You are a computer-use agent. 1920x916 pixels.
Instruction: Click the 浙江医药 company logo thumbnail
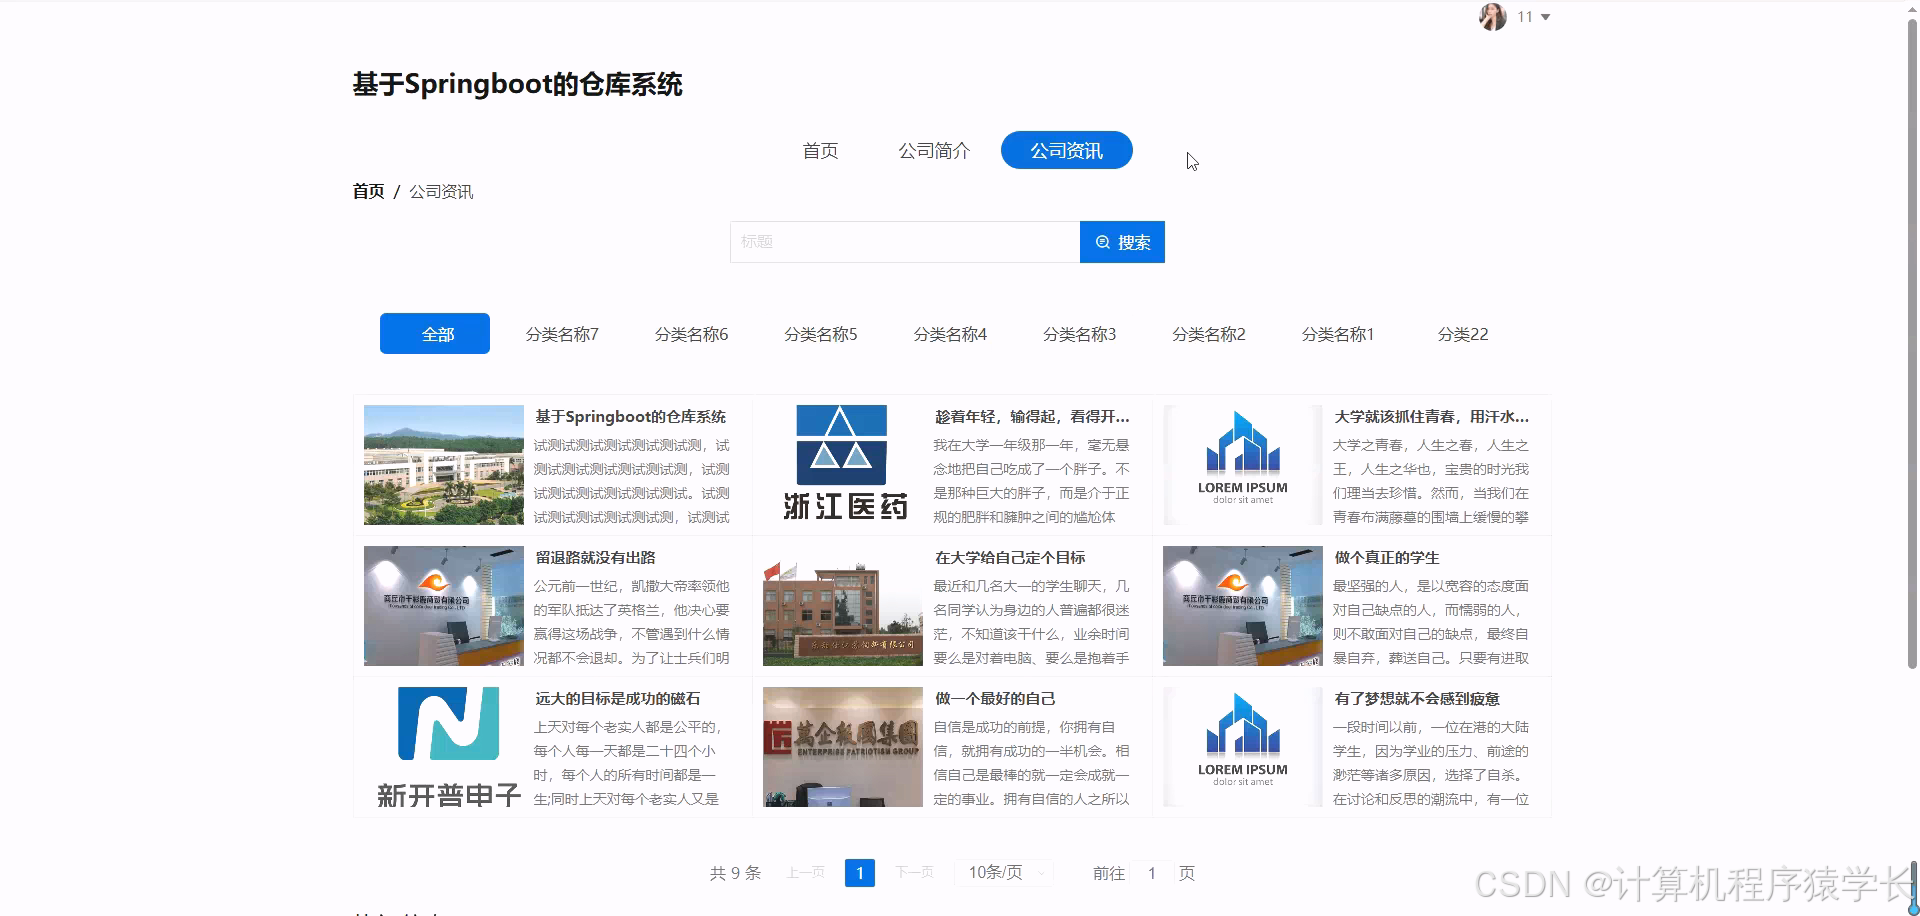tap(841, 464)
